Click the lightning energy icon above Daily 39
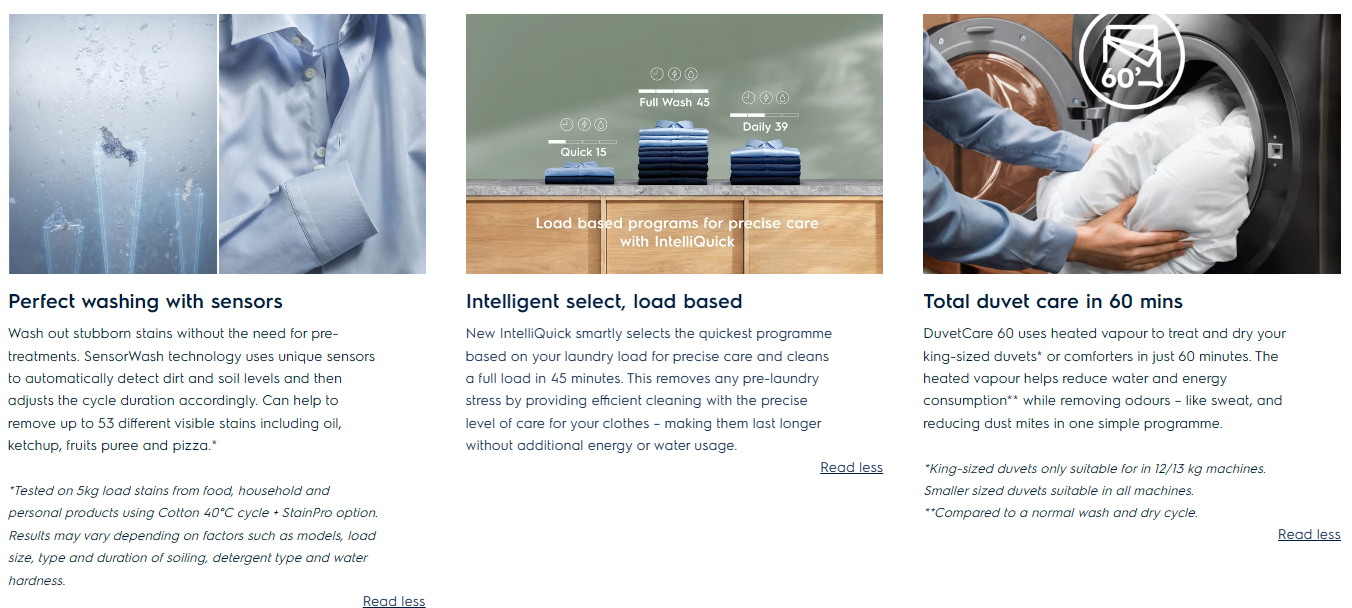The height and width of the screenshot is (608, 1352). [765, 98]
